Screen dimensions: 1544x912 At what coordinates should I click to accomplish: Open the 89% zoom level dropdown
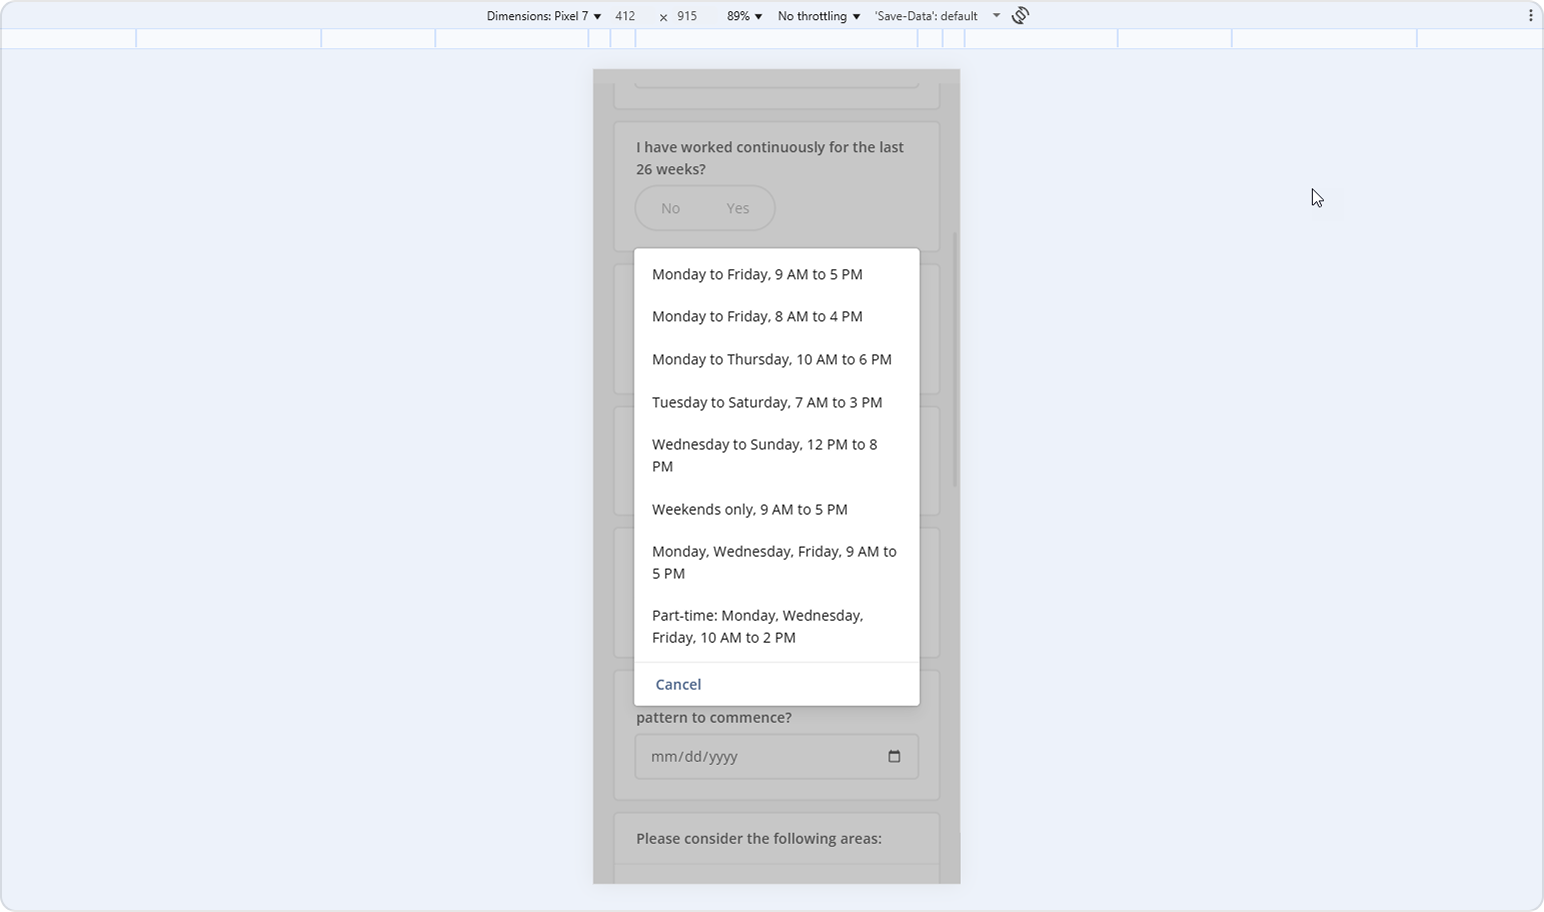[x=741, y=15]
